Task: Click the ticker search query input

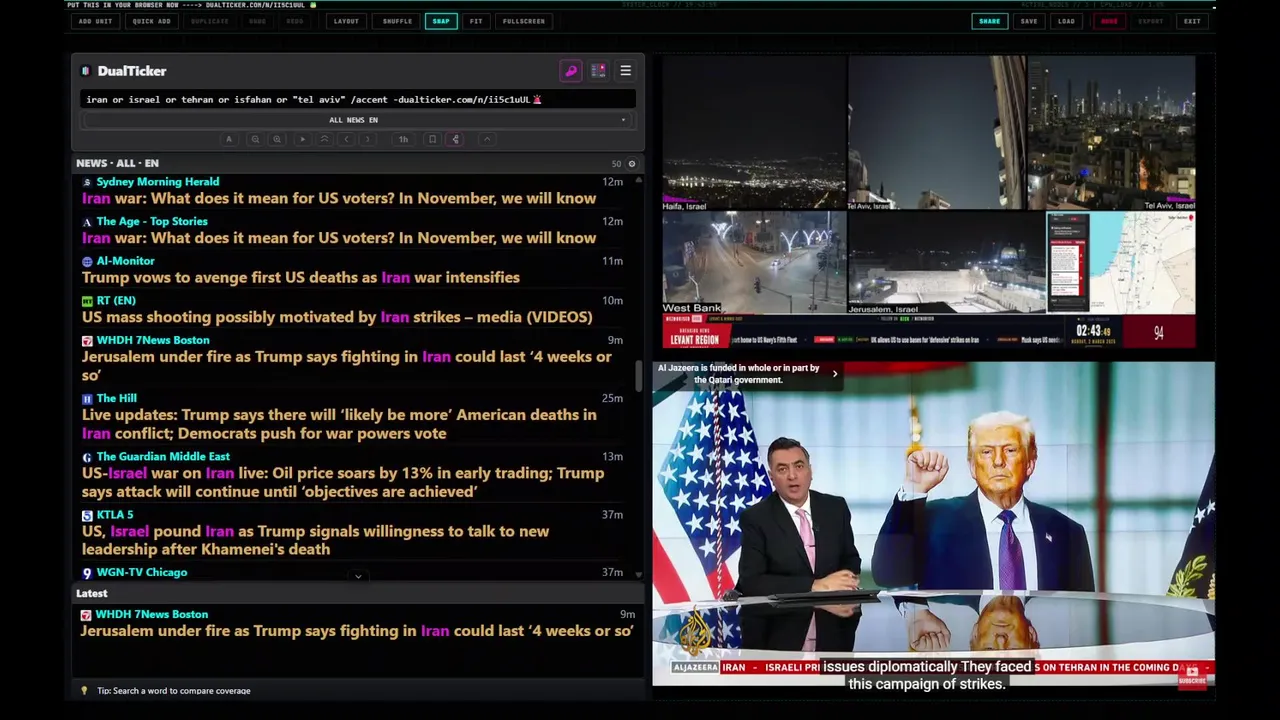Action: tap(357, 99)
